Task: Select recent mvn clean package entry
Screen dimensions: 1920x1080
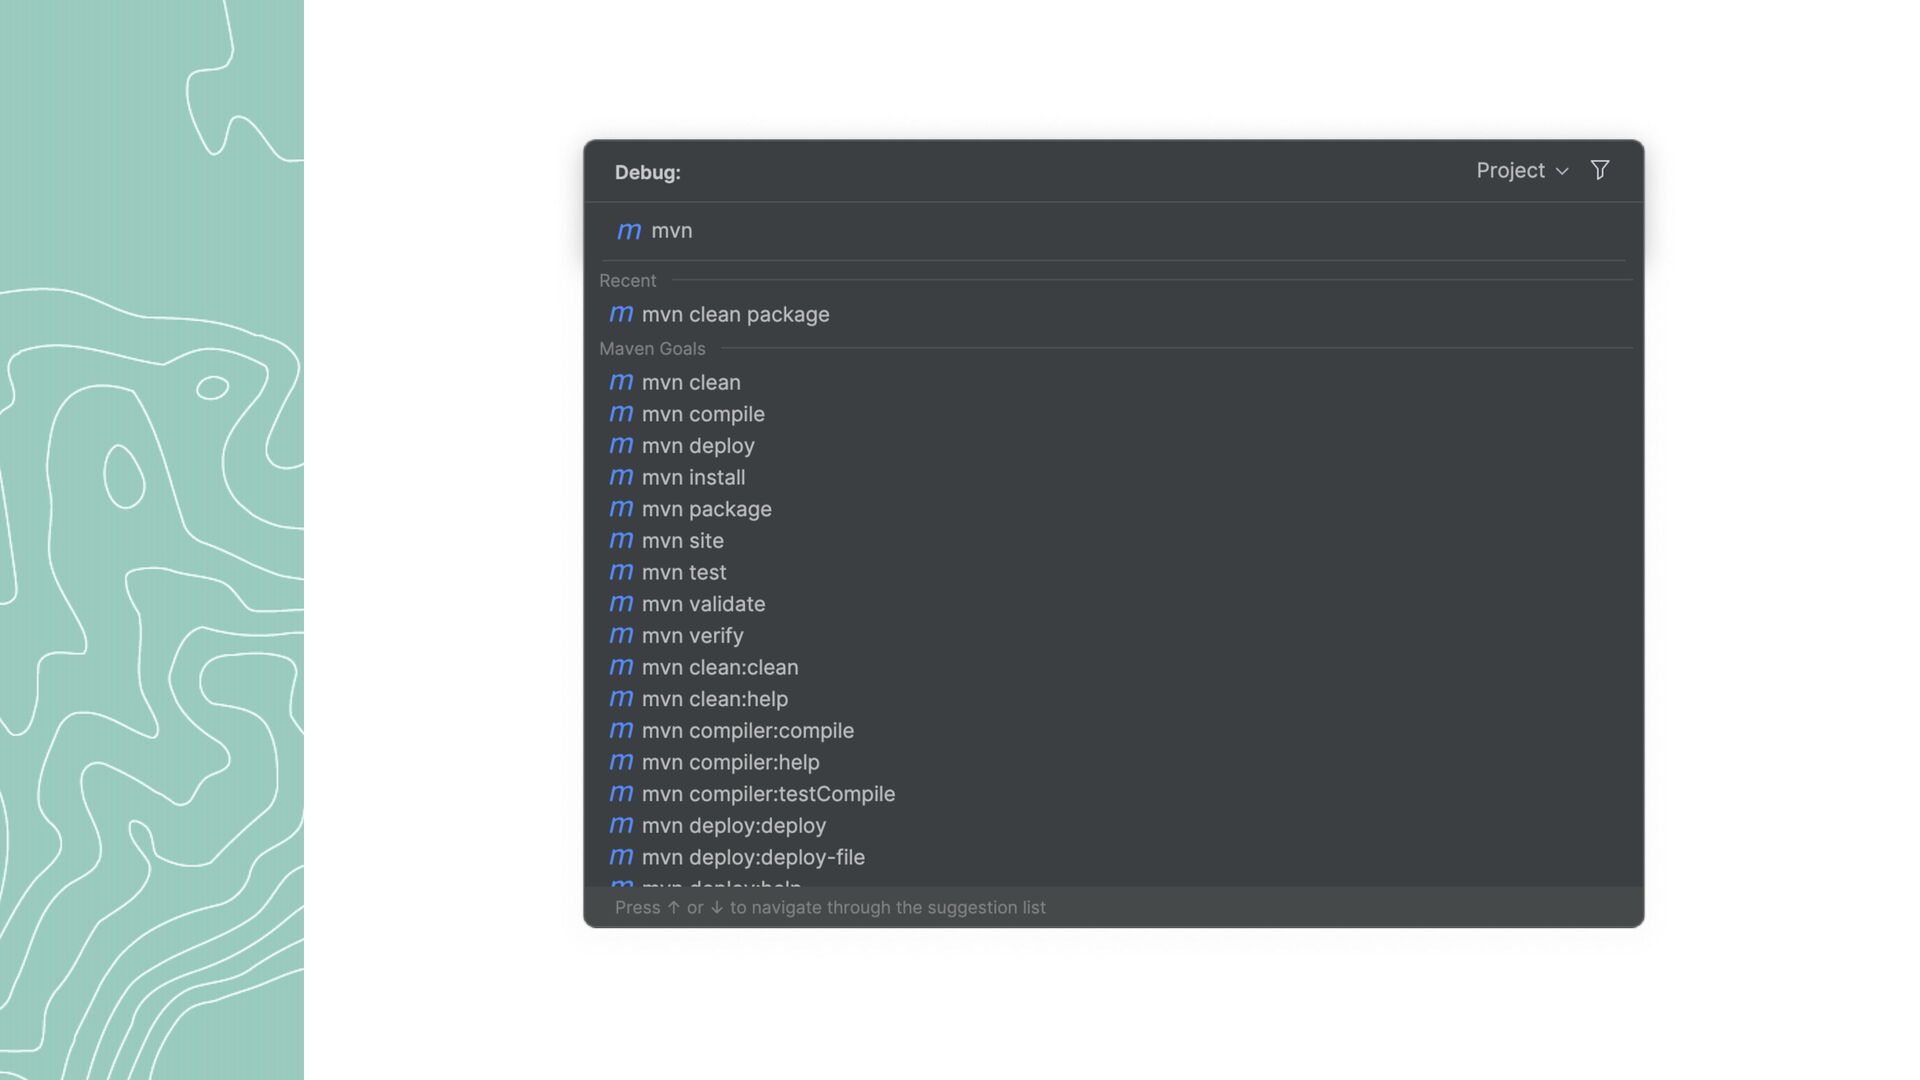Action: [x=735, y=314]
